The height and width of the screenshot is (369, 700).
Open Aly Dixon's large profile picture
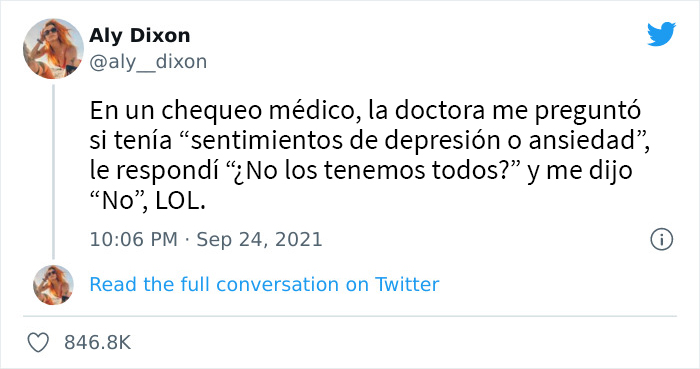click(x=53, y=49)
